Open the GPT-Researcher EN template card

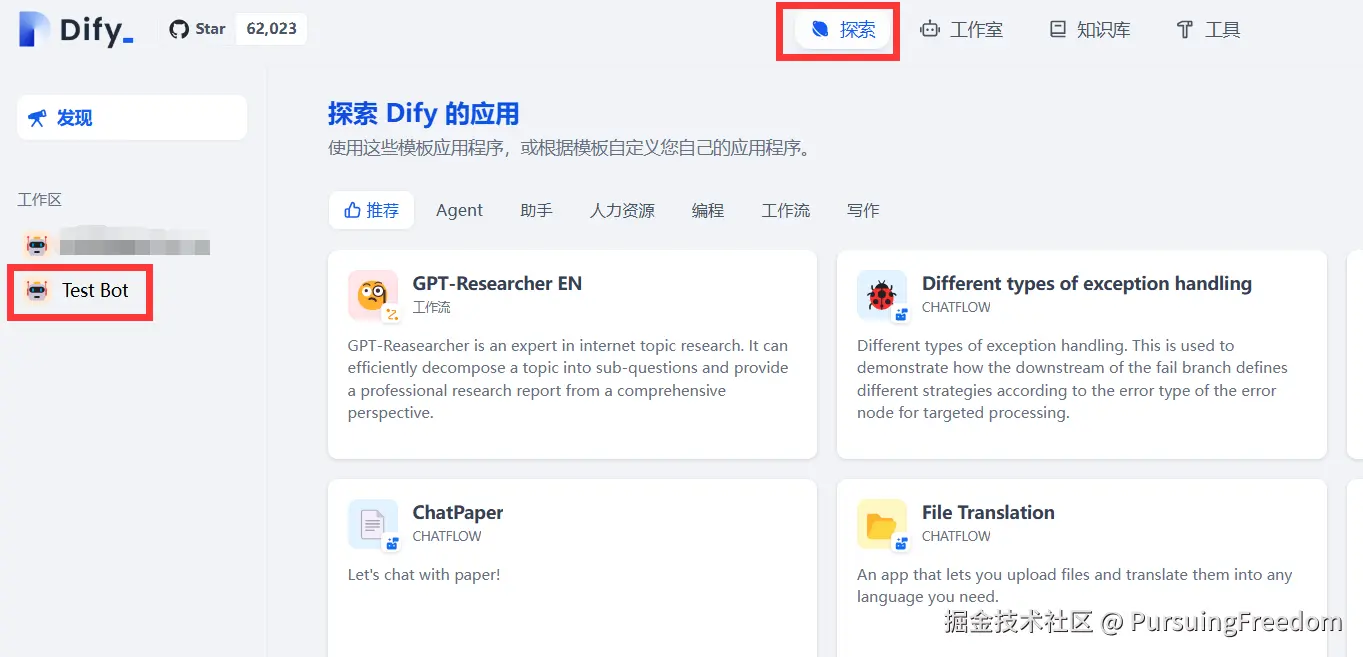pyautogui.click(x=572, y=355)
